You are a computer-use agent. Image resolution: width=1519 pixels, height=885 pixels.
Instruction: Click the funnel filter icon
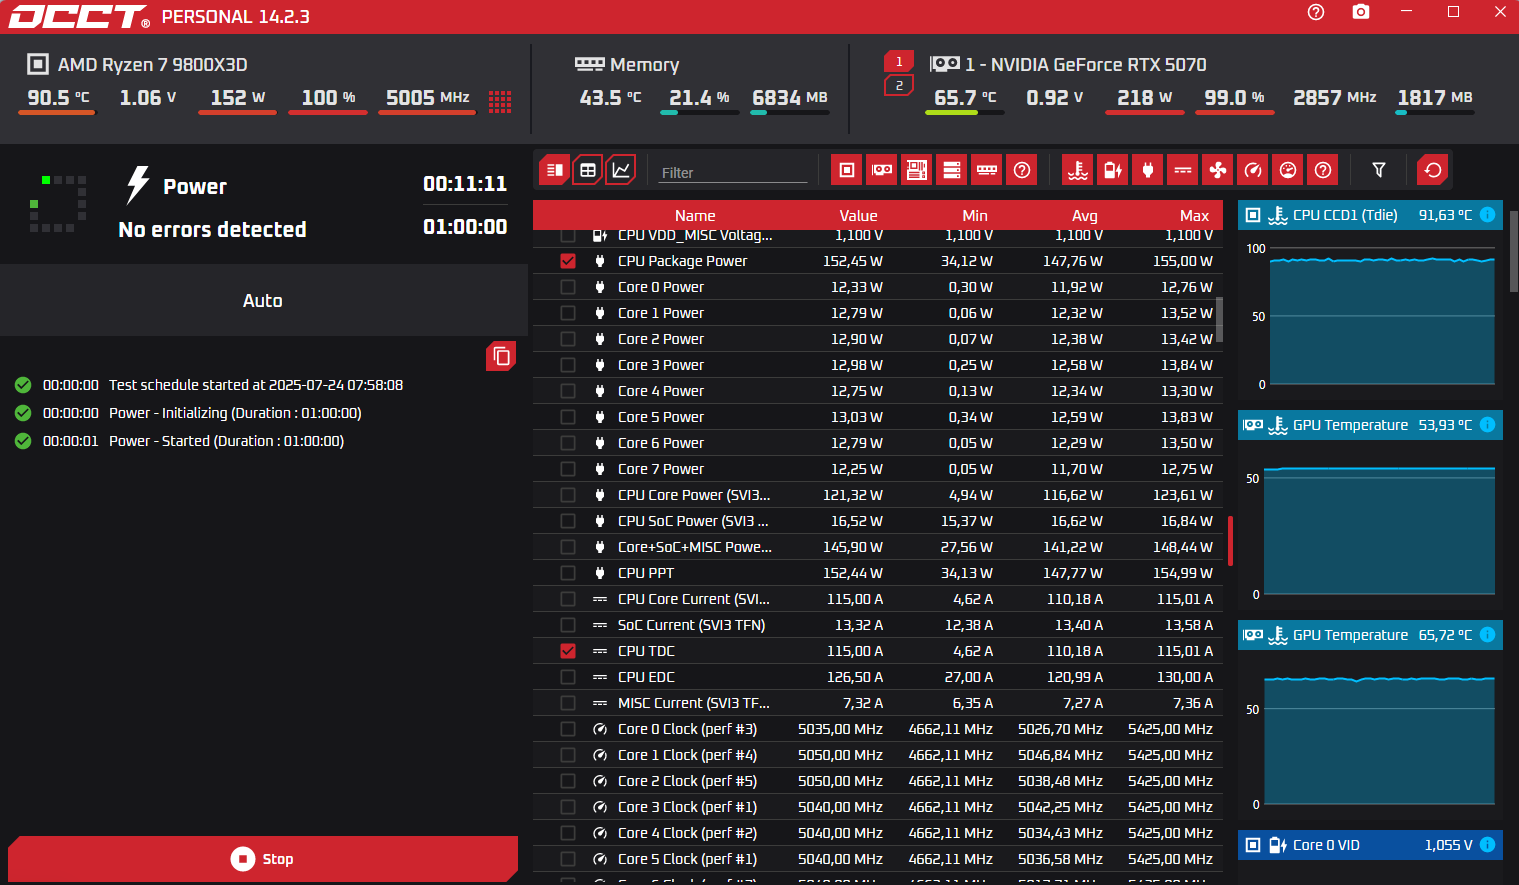[x=1379, y=170]
